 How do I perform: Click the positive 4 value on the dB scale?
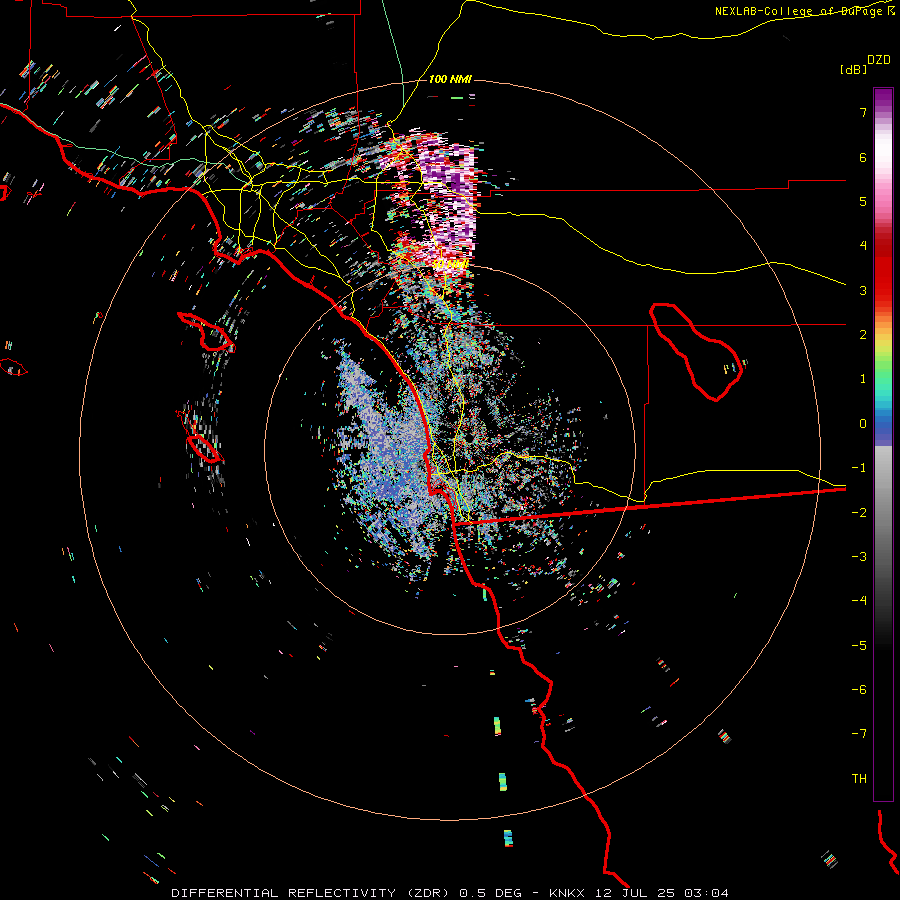point(863,246)
